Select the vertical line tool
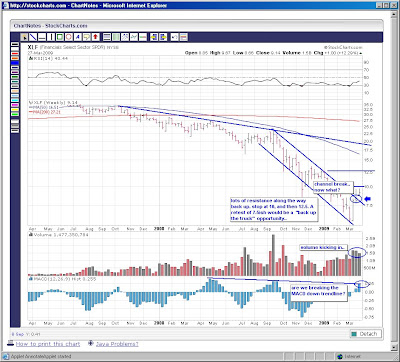 [51, 37]
